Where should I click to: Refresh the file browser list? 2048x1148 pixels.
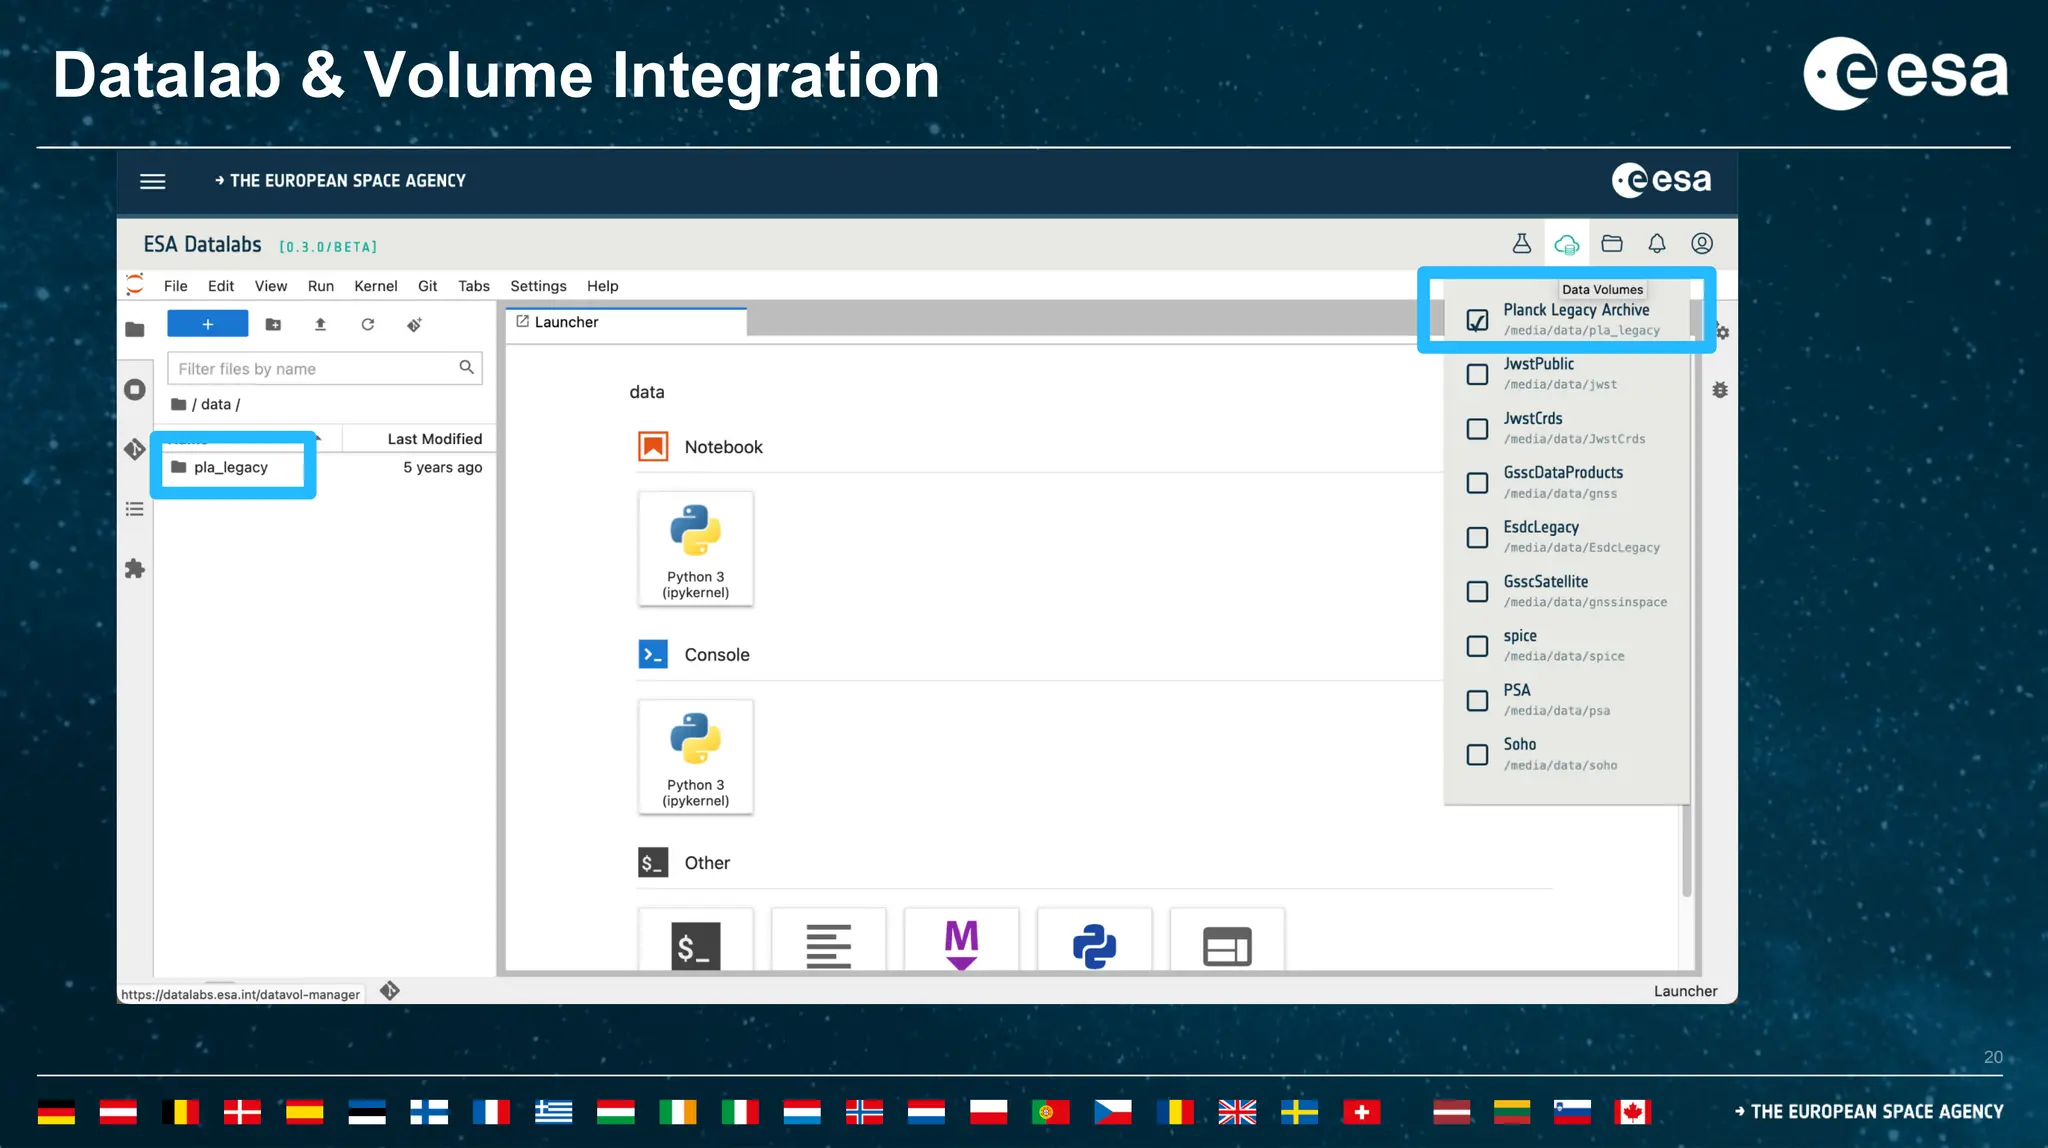tap(367, 325)
